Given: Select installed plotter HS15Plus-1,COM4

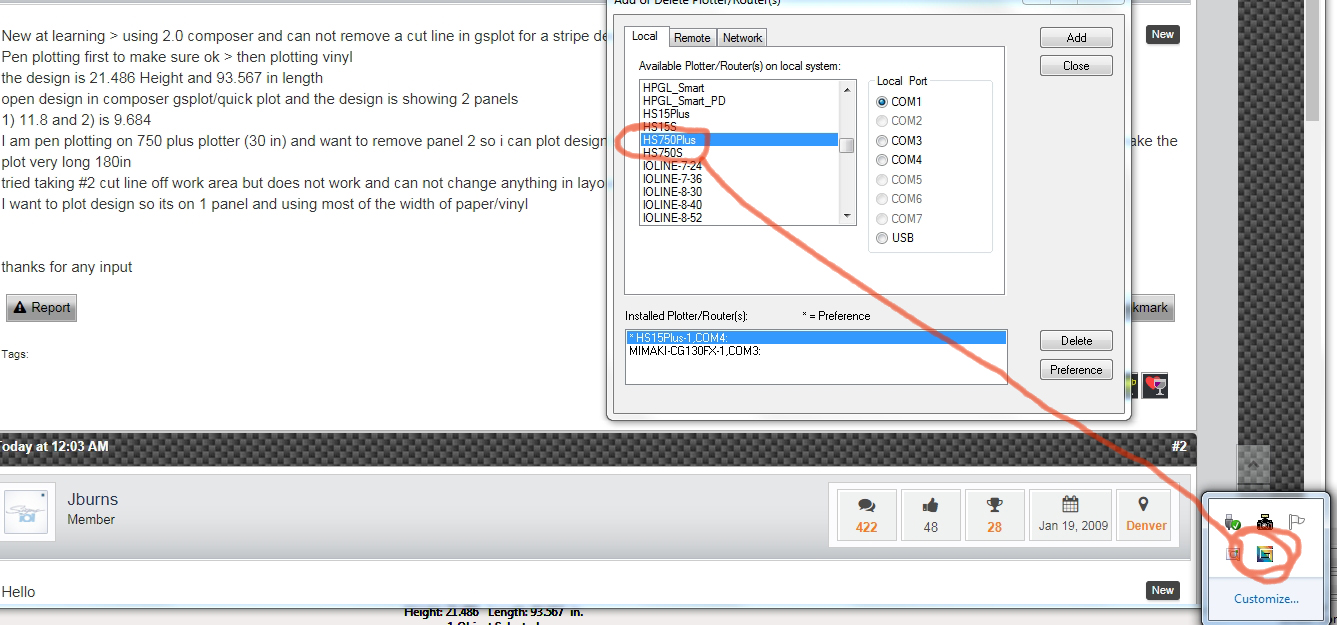Looking at the screenshot, I should coord(816,338).
